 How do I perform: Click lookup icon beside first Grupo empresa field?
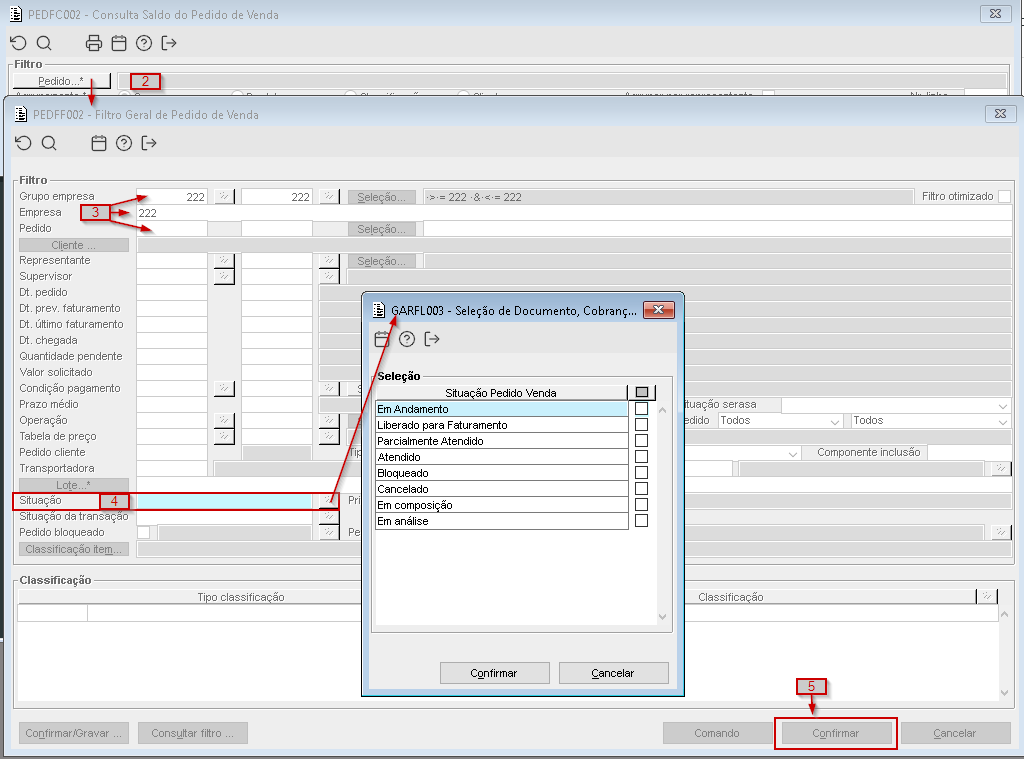coord(224,196)
